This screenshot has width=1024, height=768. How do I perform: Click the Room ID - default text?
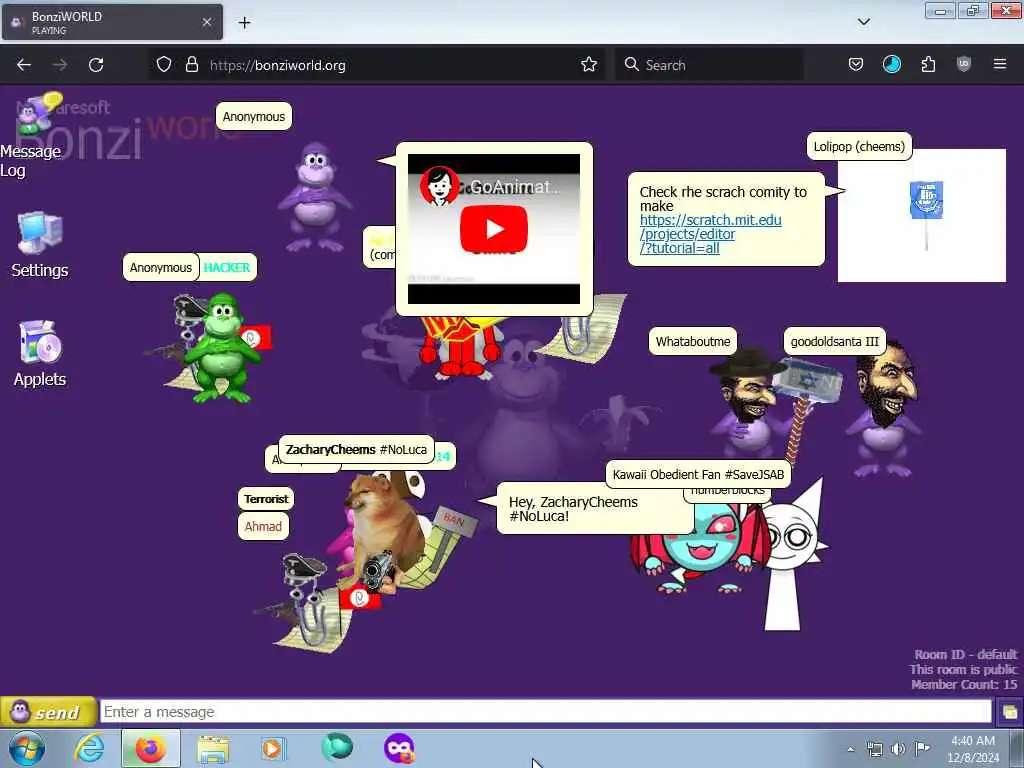(x=965, y=654)
